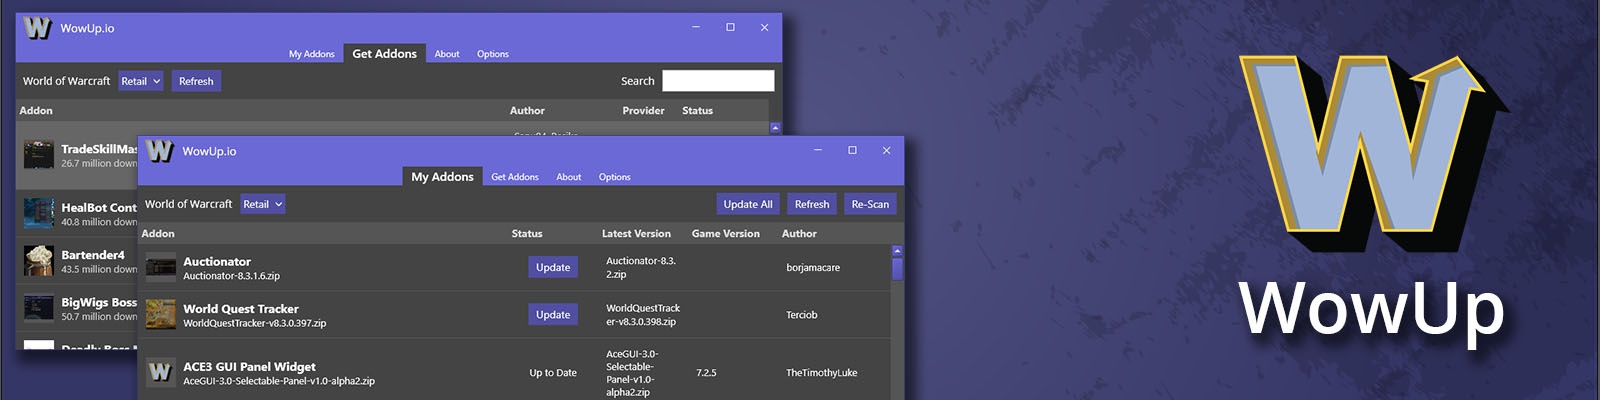The width and height of the screenshot is (1600, 400).
Task: Click the Auctionator addon icon
Action: (x=160, y=267)
